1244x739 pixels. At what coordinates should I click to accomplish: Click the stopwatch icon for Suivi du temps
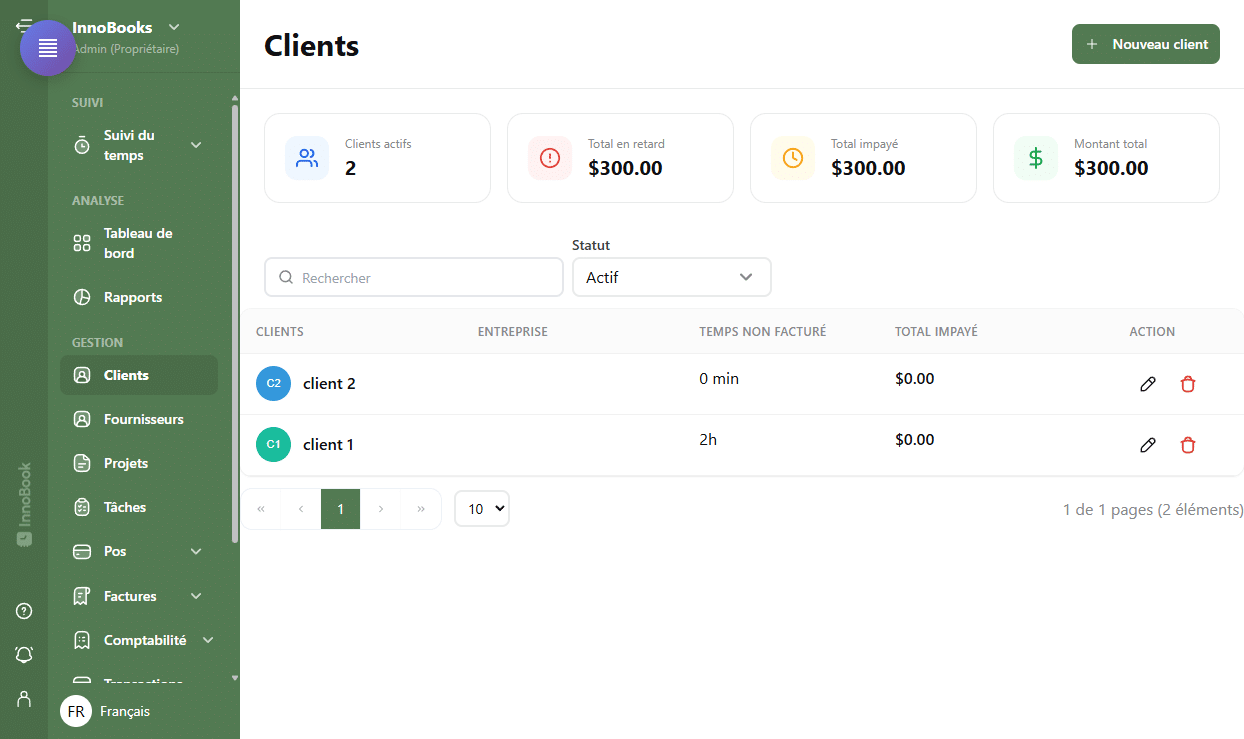[x=82, y=145]
